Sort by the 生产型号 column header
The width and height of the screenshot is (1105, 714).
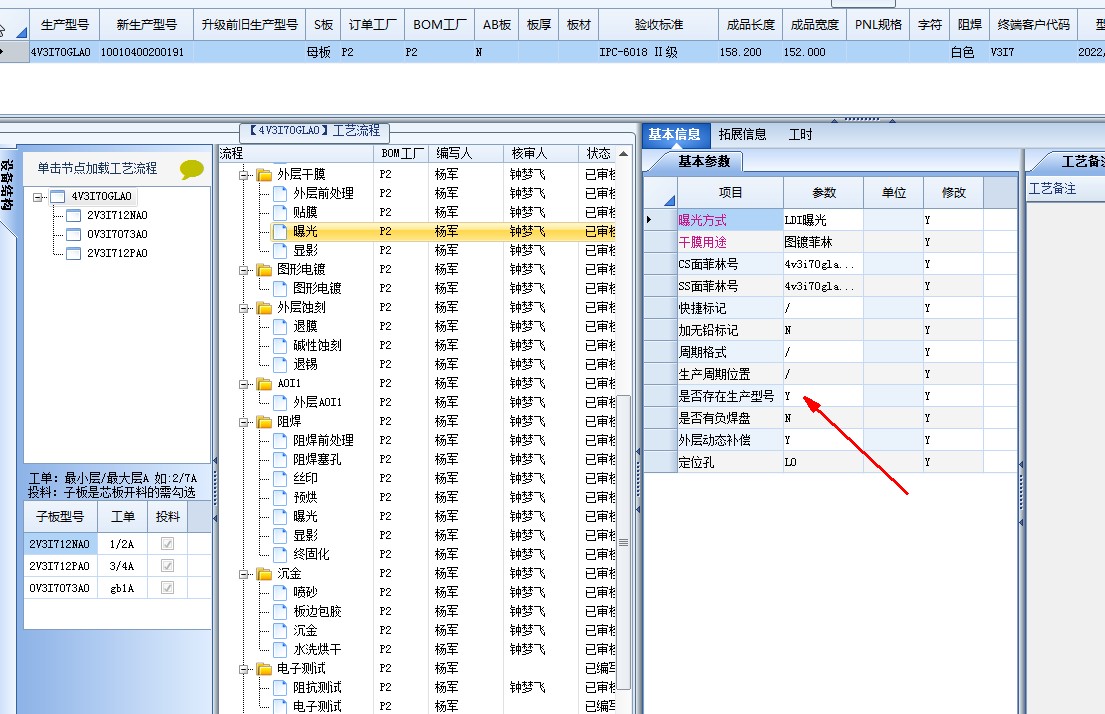click(64, 25)
